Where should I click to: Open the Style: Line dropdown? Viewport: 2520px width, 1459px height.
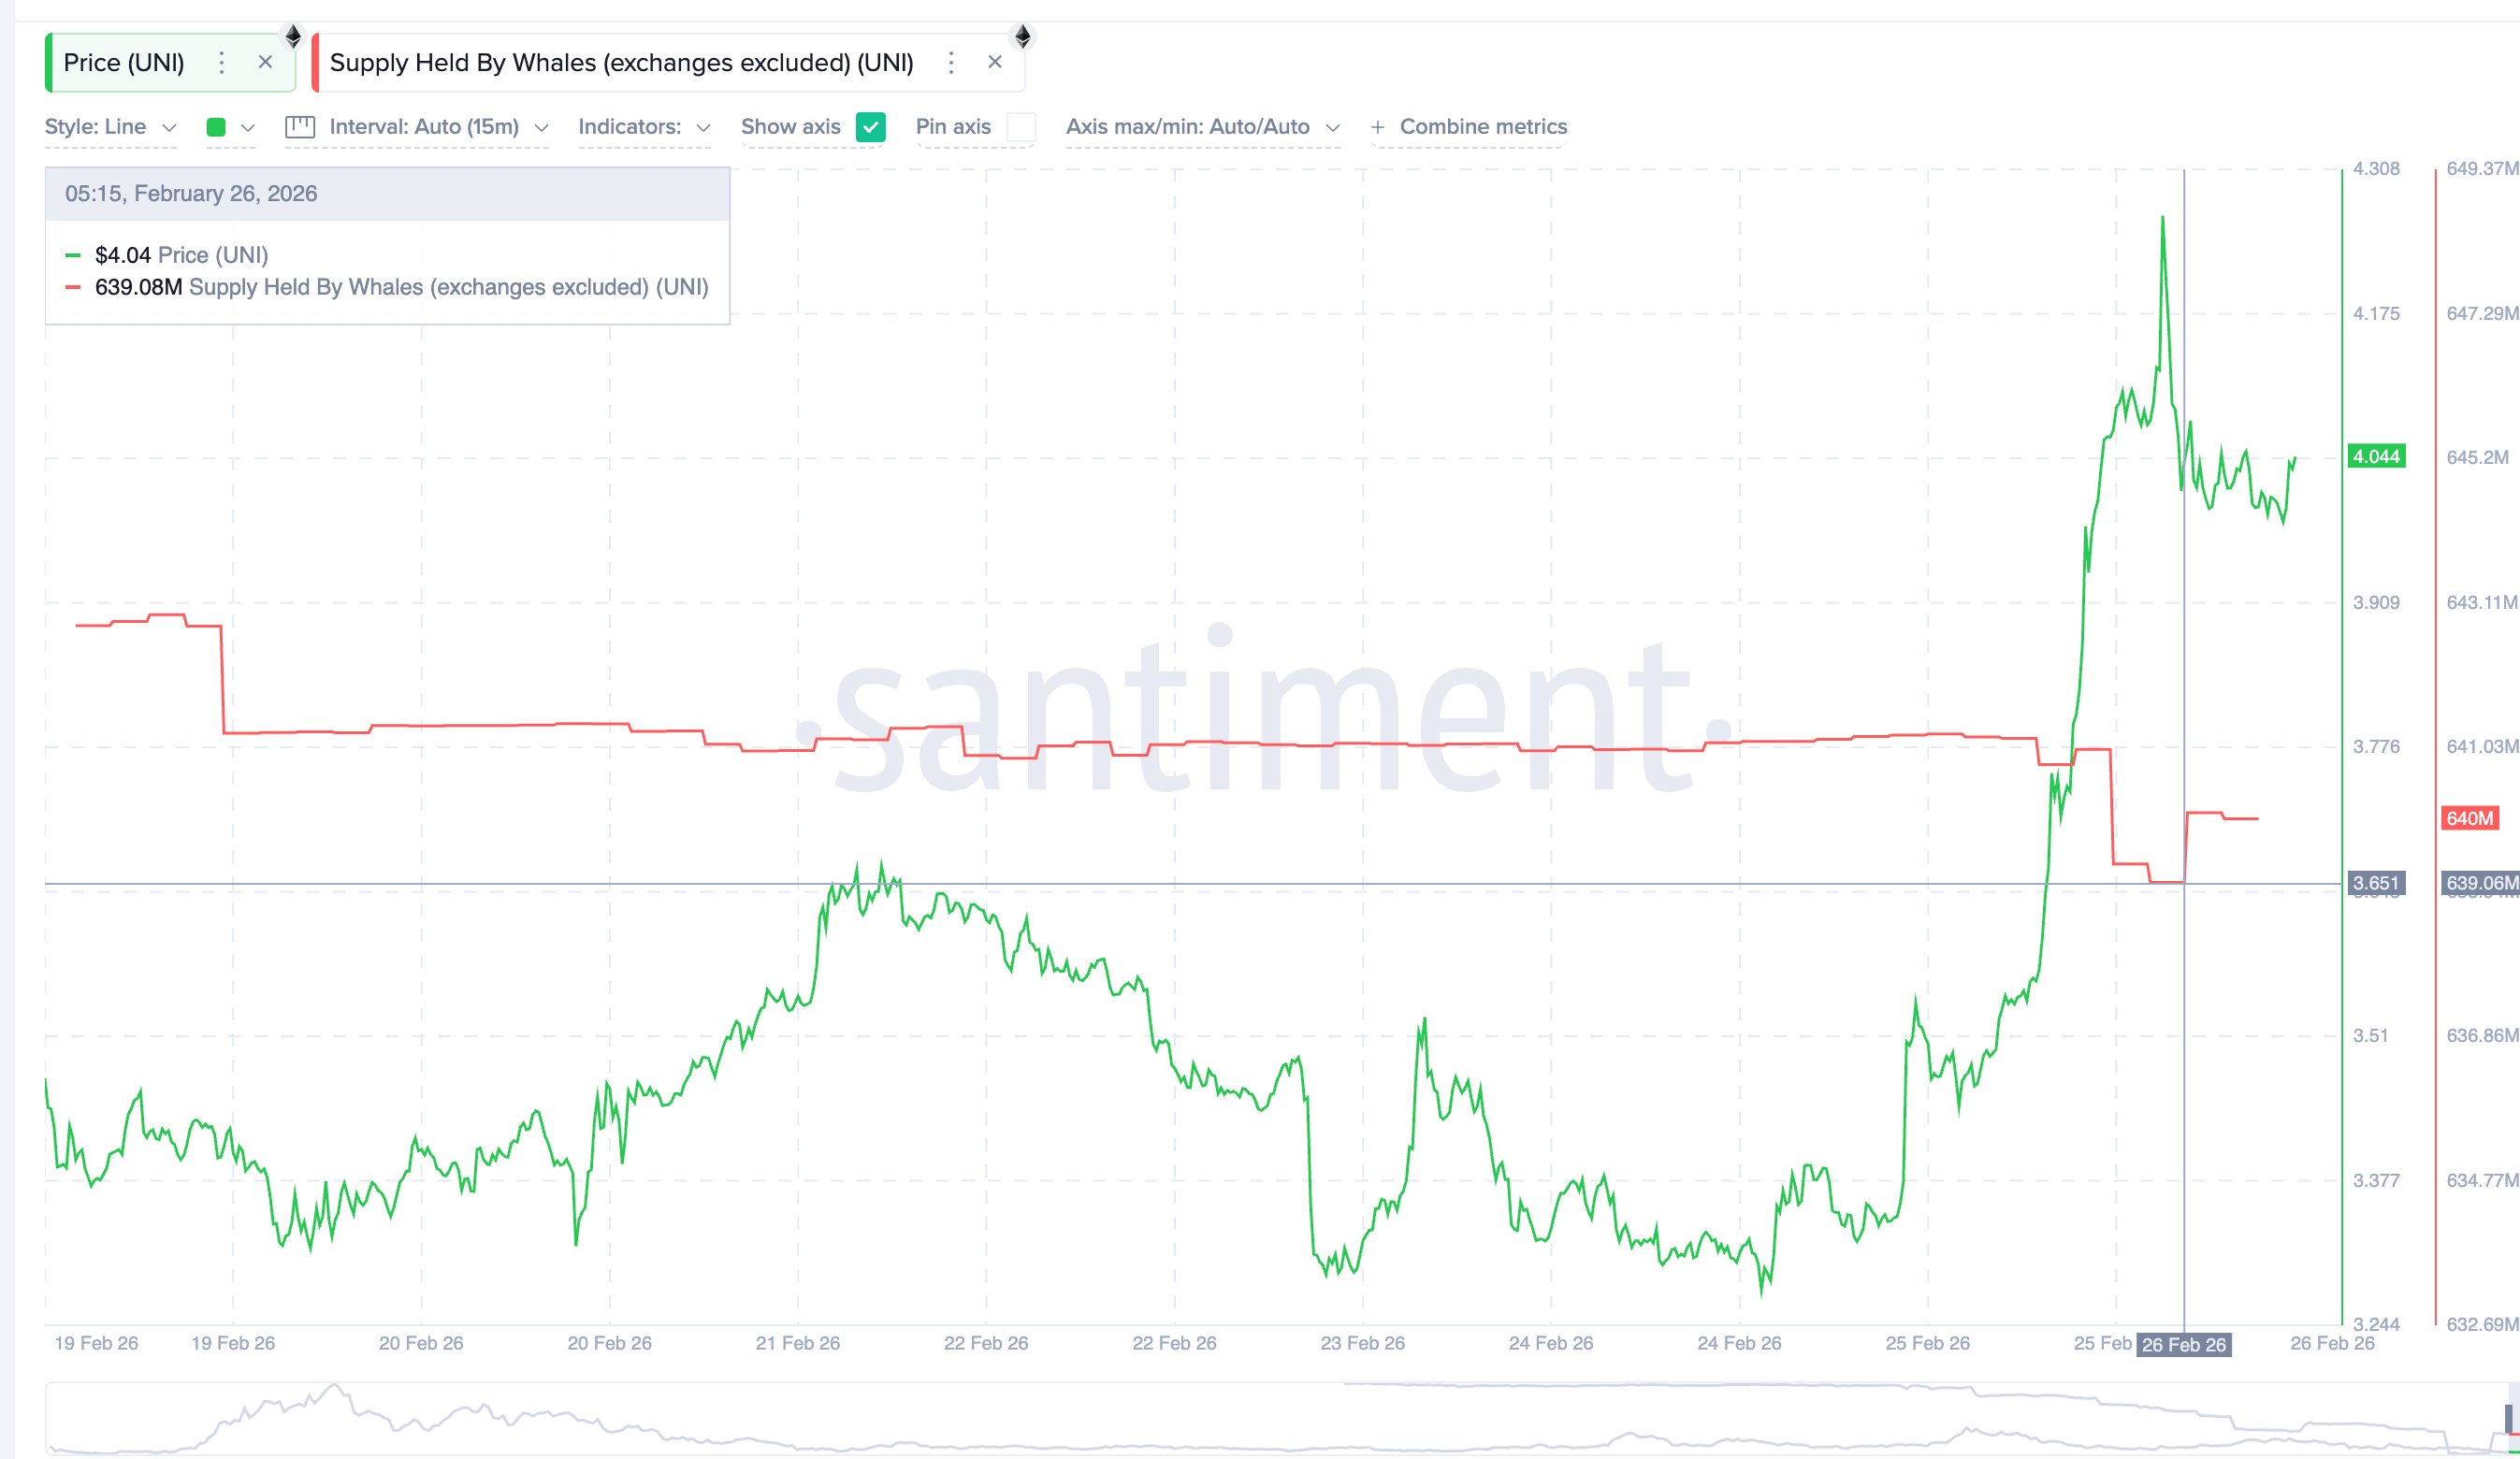(x=110, y=127)
